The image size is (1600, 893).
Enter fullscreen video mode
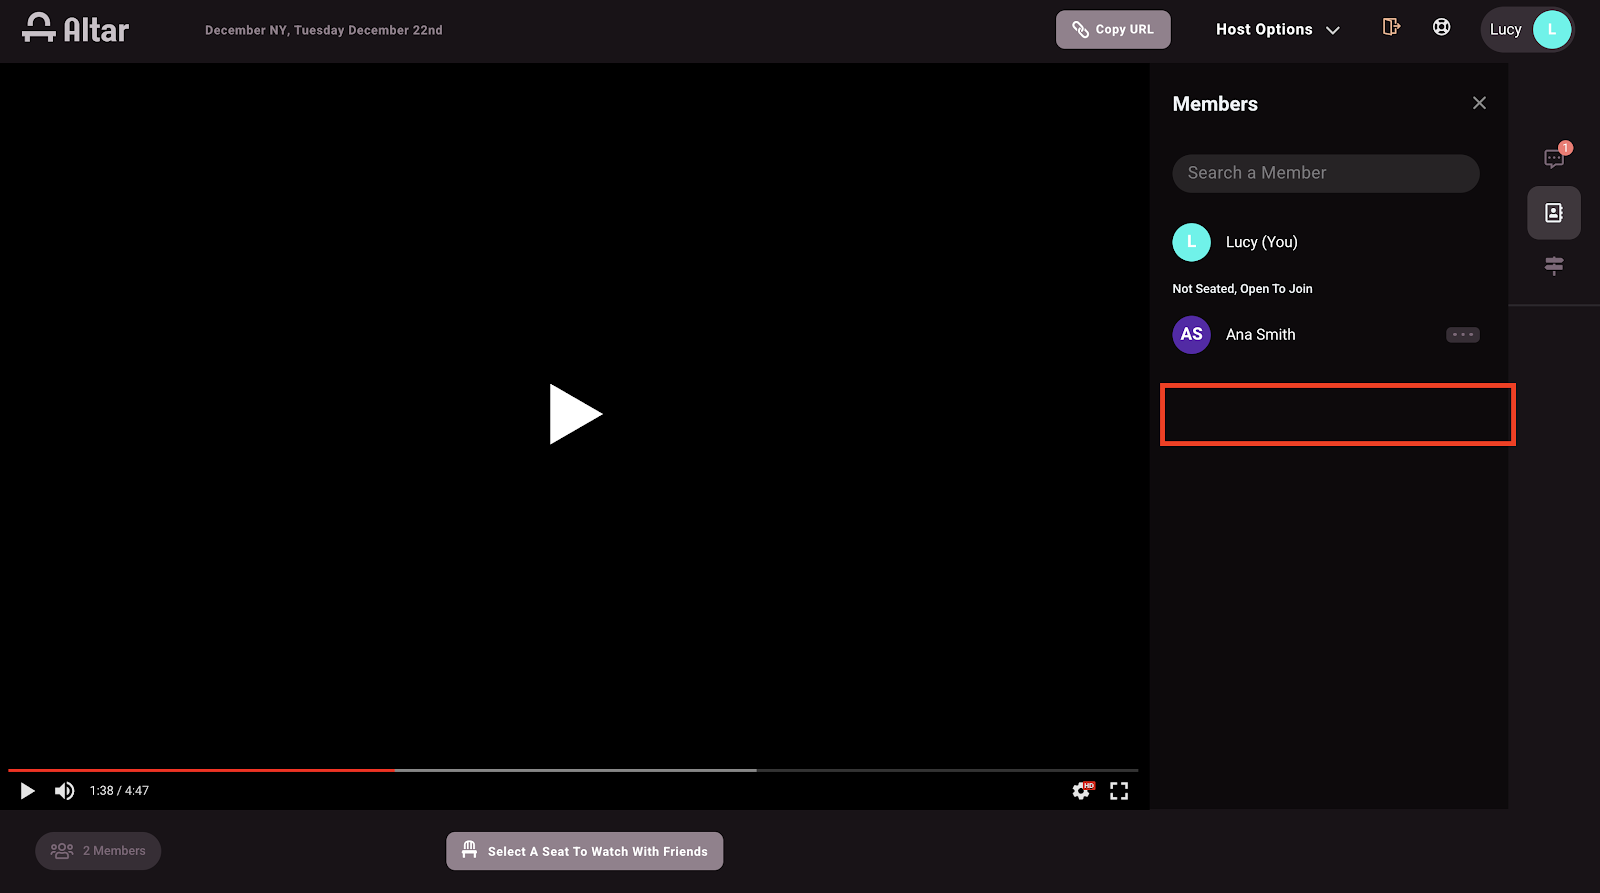click(x=1119, y=791)
